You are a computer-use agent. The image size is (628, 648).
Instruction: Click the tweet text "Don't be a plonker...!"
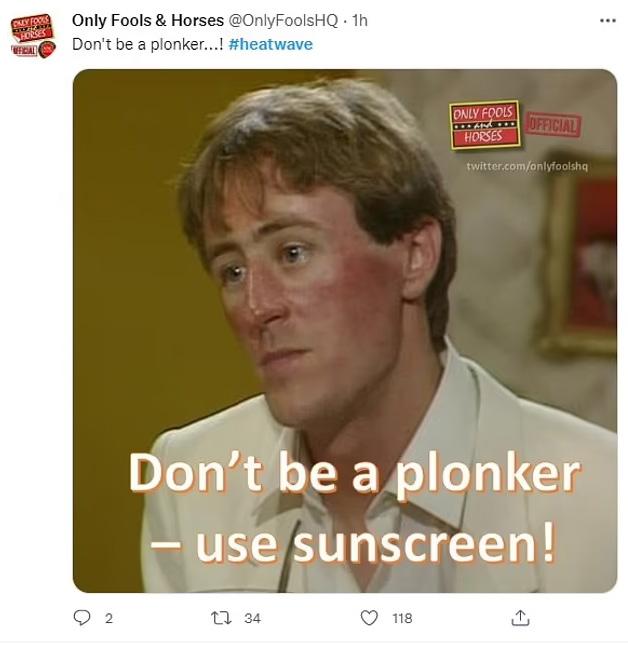pyautogui.click(x=147, y=44)
